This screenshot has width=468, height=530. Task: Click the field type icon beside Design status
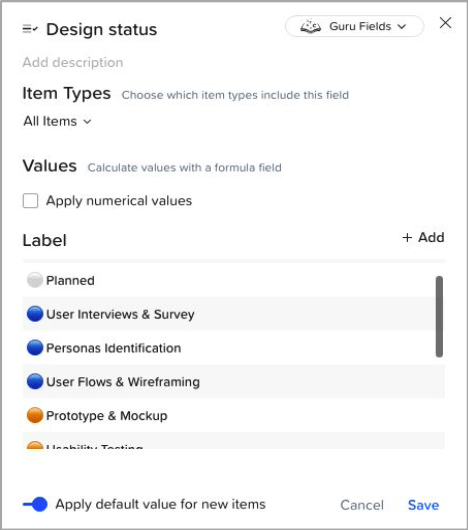30,29
